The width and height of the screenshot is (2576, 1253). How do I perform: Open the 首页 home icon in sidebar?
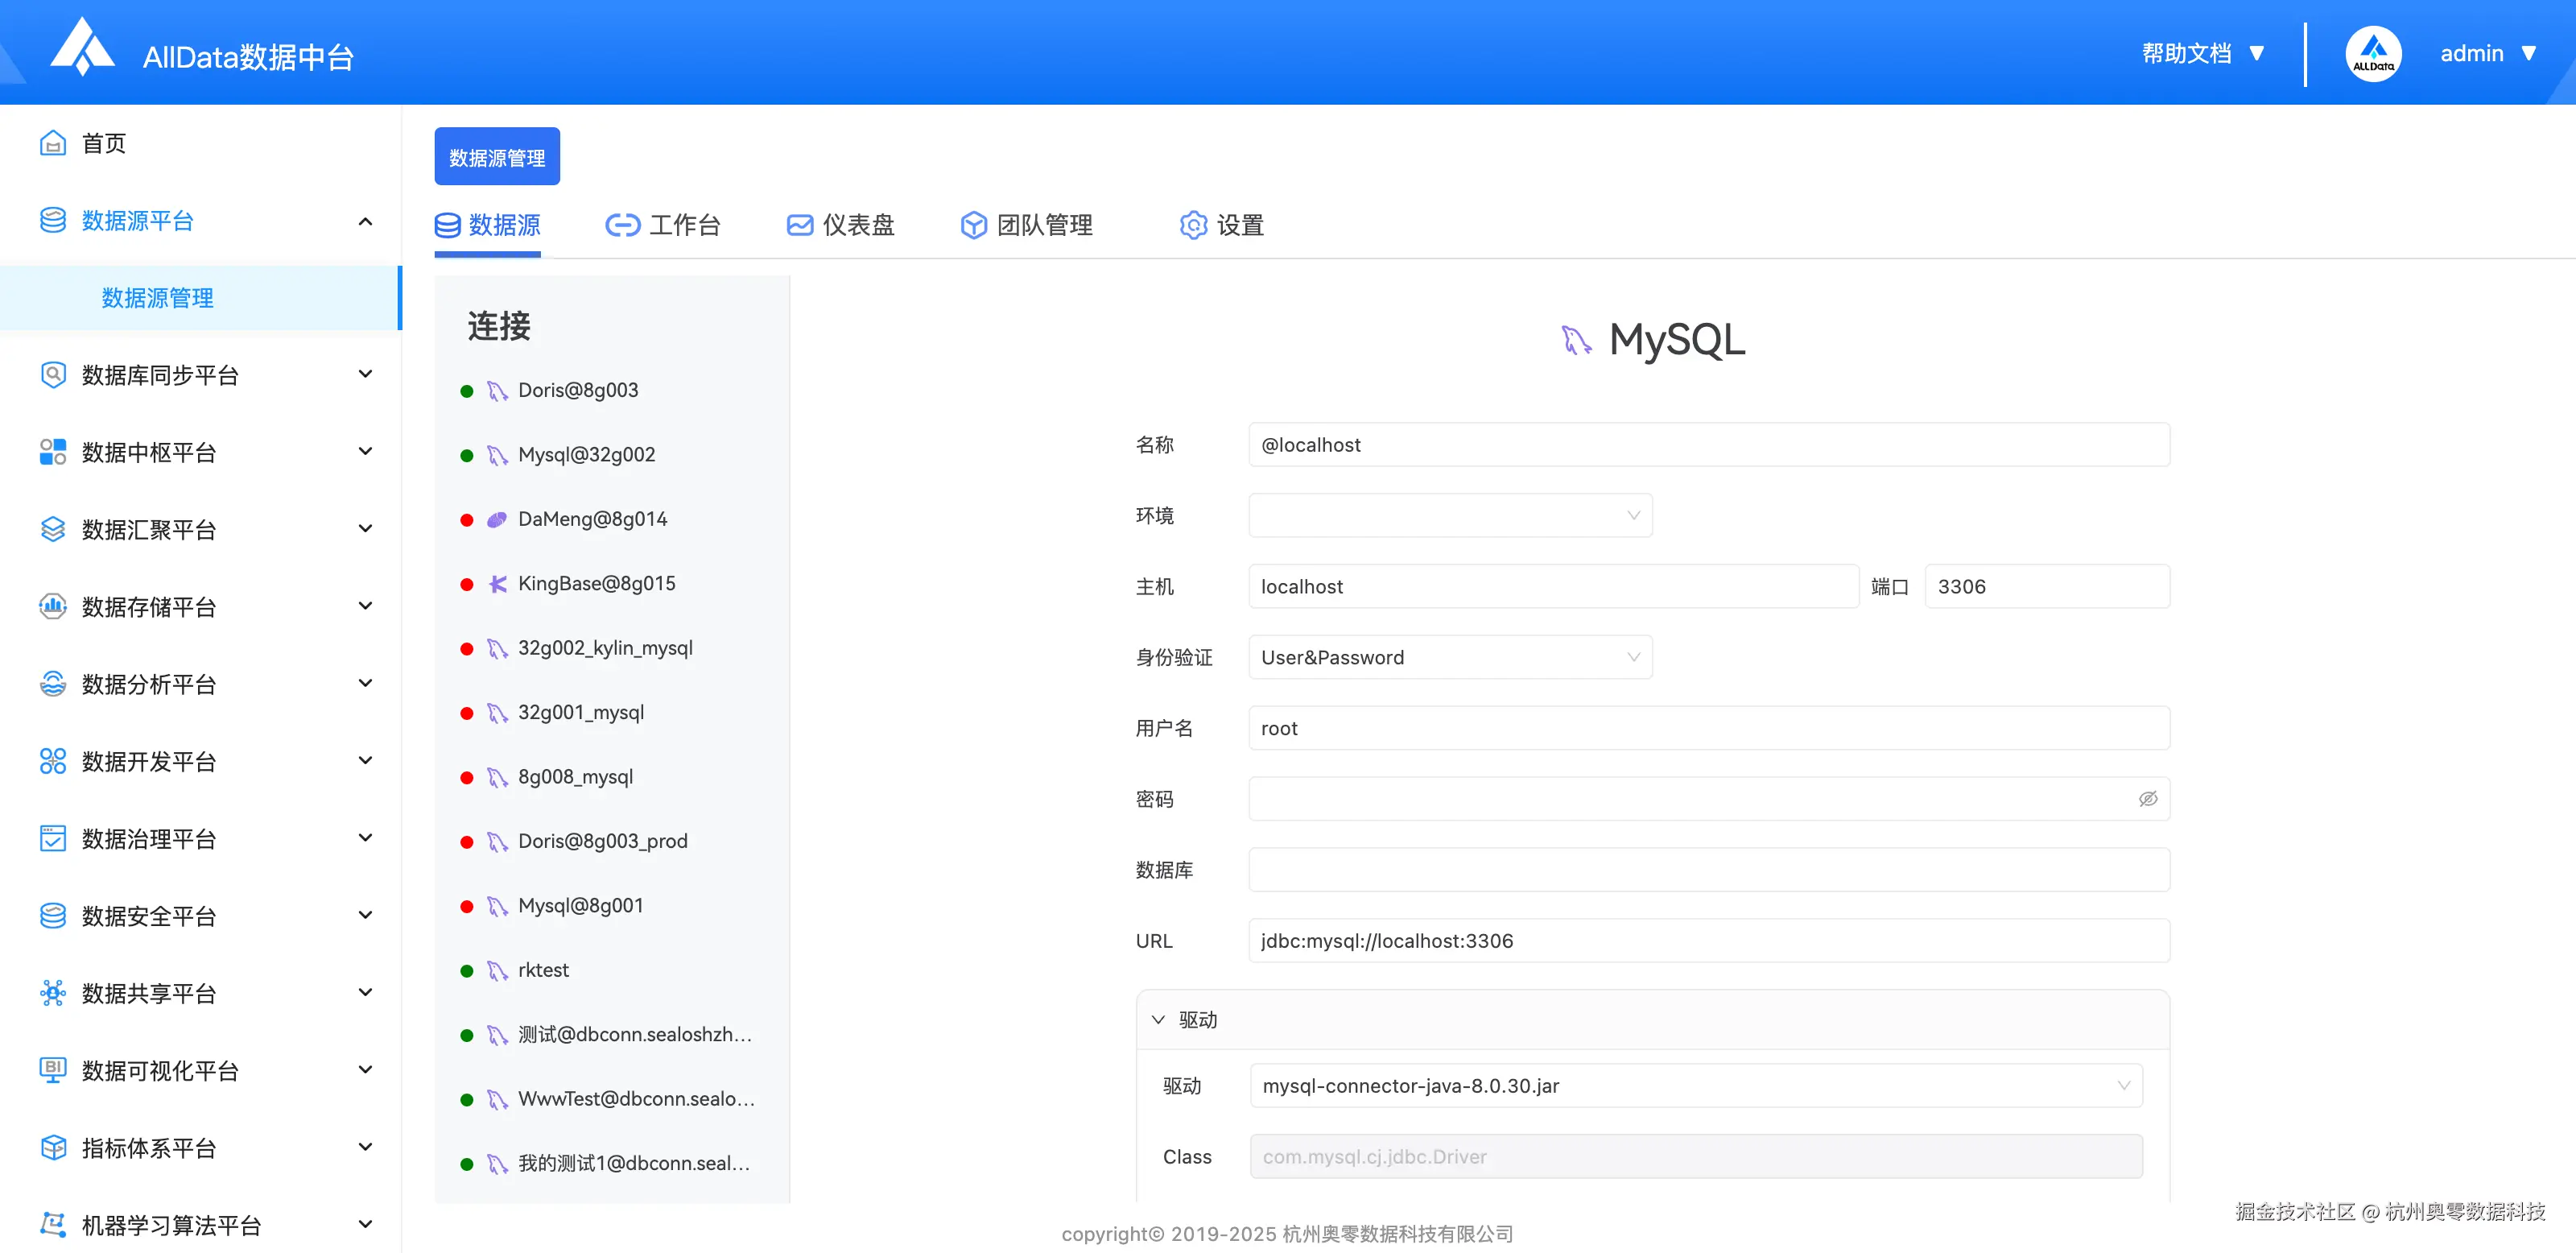(53, 143)
